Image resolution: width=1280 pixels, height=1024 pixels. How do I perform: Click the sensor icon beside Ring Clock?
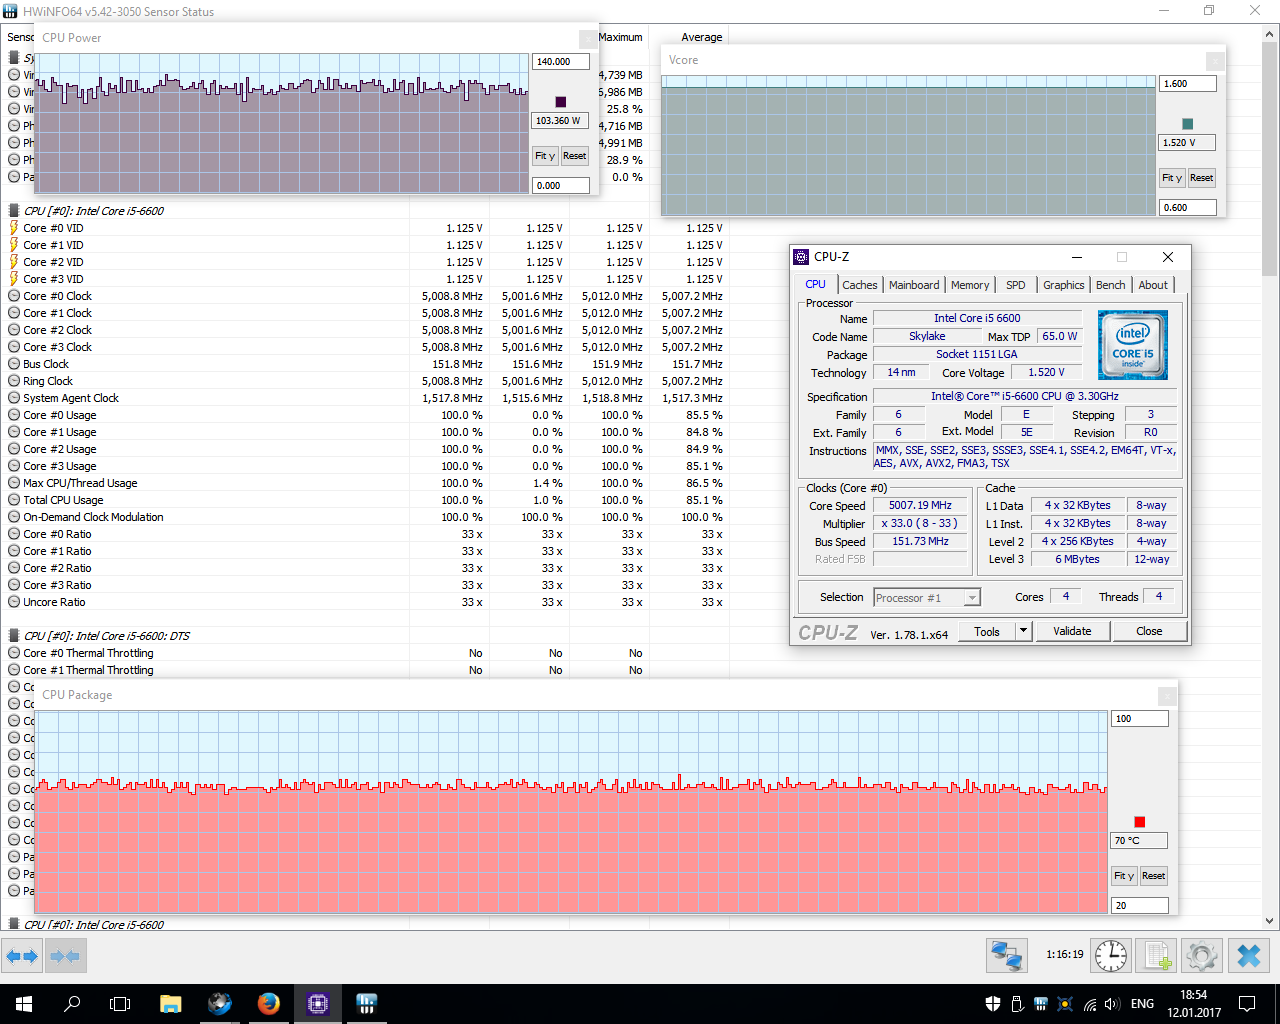tap(14, 381)
